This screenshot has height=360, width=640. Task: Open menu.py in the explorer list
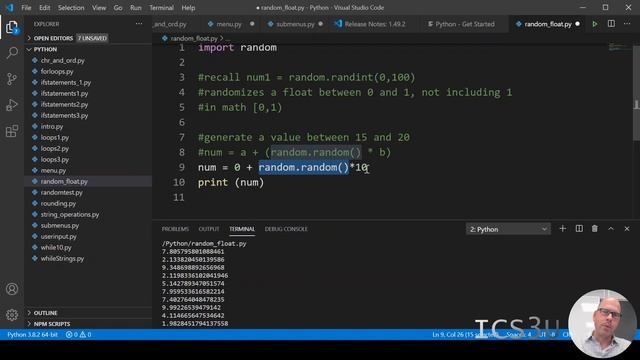click(53, 171)
